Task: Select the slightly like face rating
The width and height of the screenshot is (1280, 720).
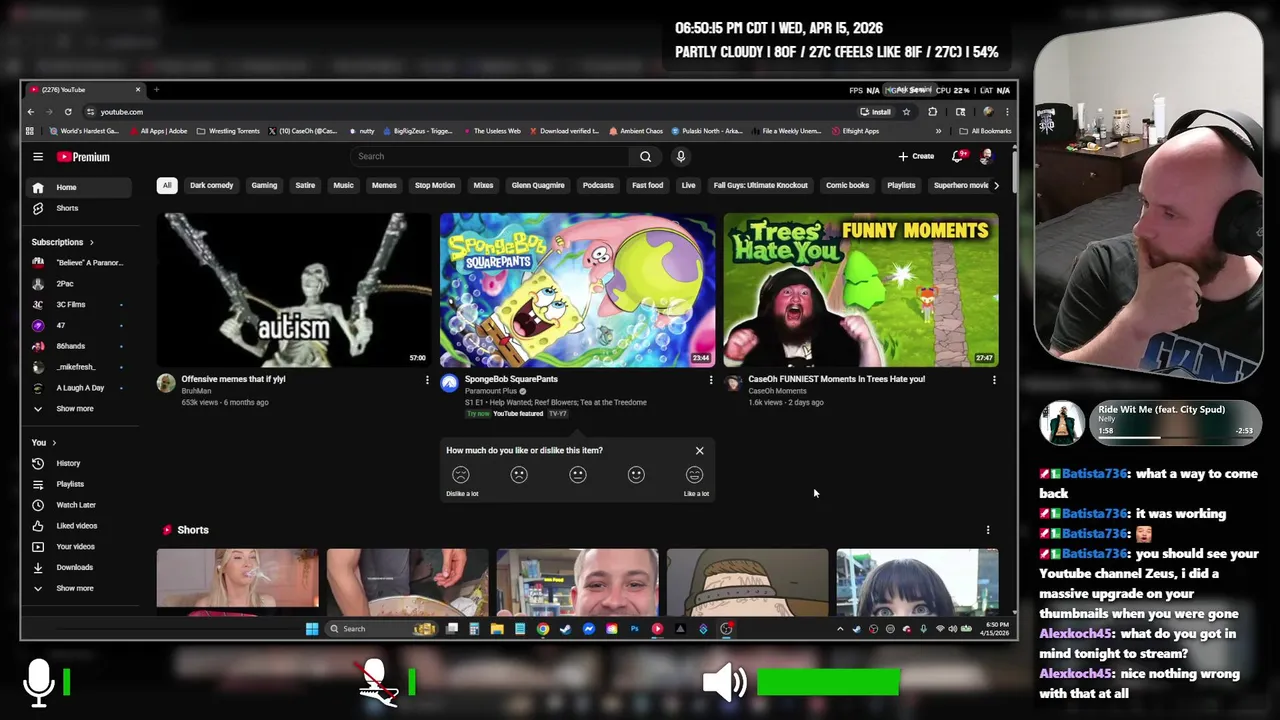Action: (x=636, y=475)
